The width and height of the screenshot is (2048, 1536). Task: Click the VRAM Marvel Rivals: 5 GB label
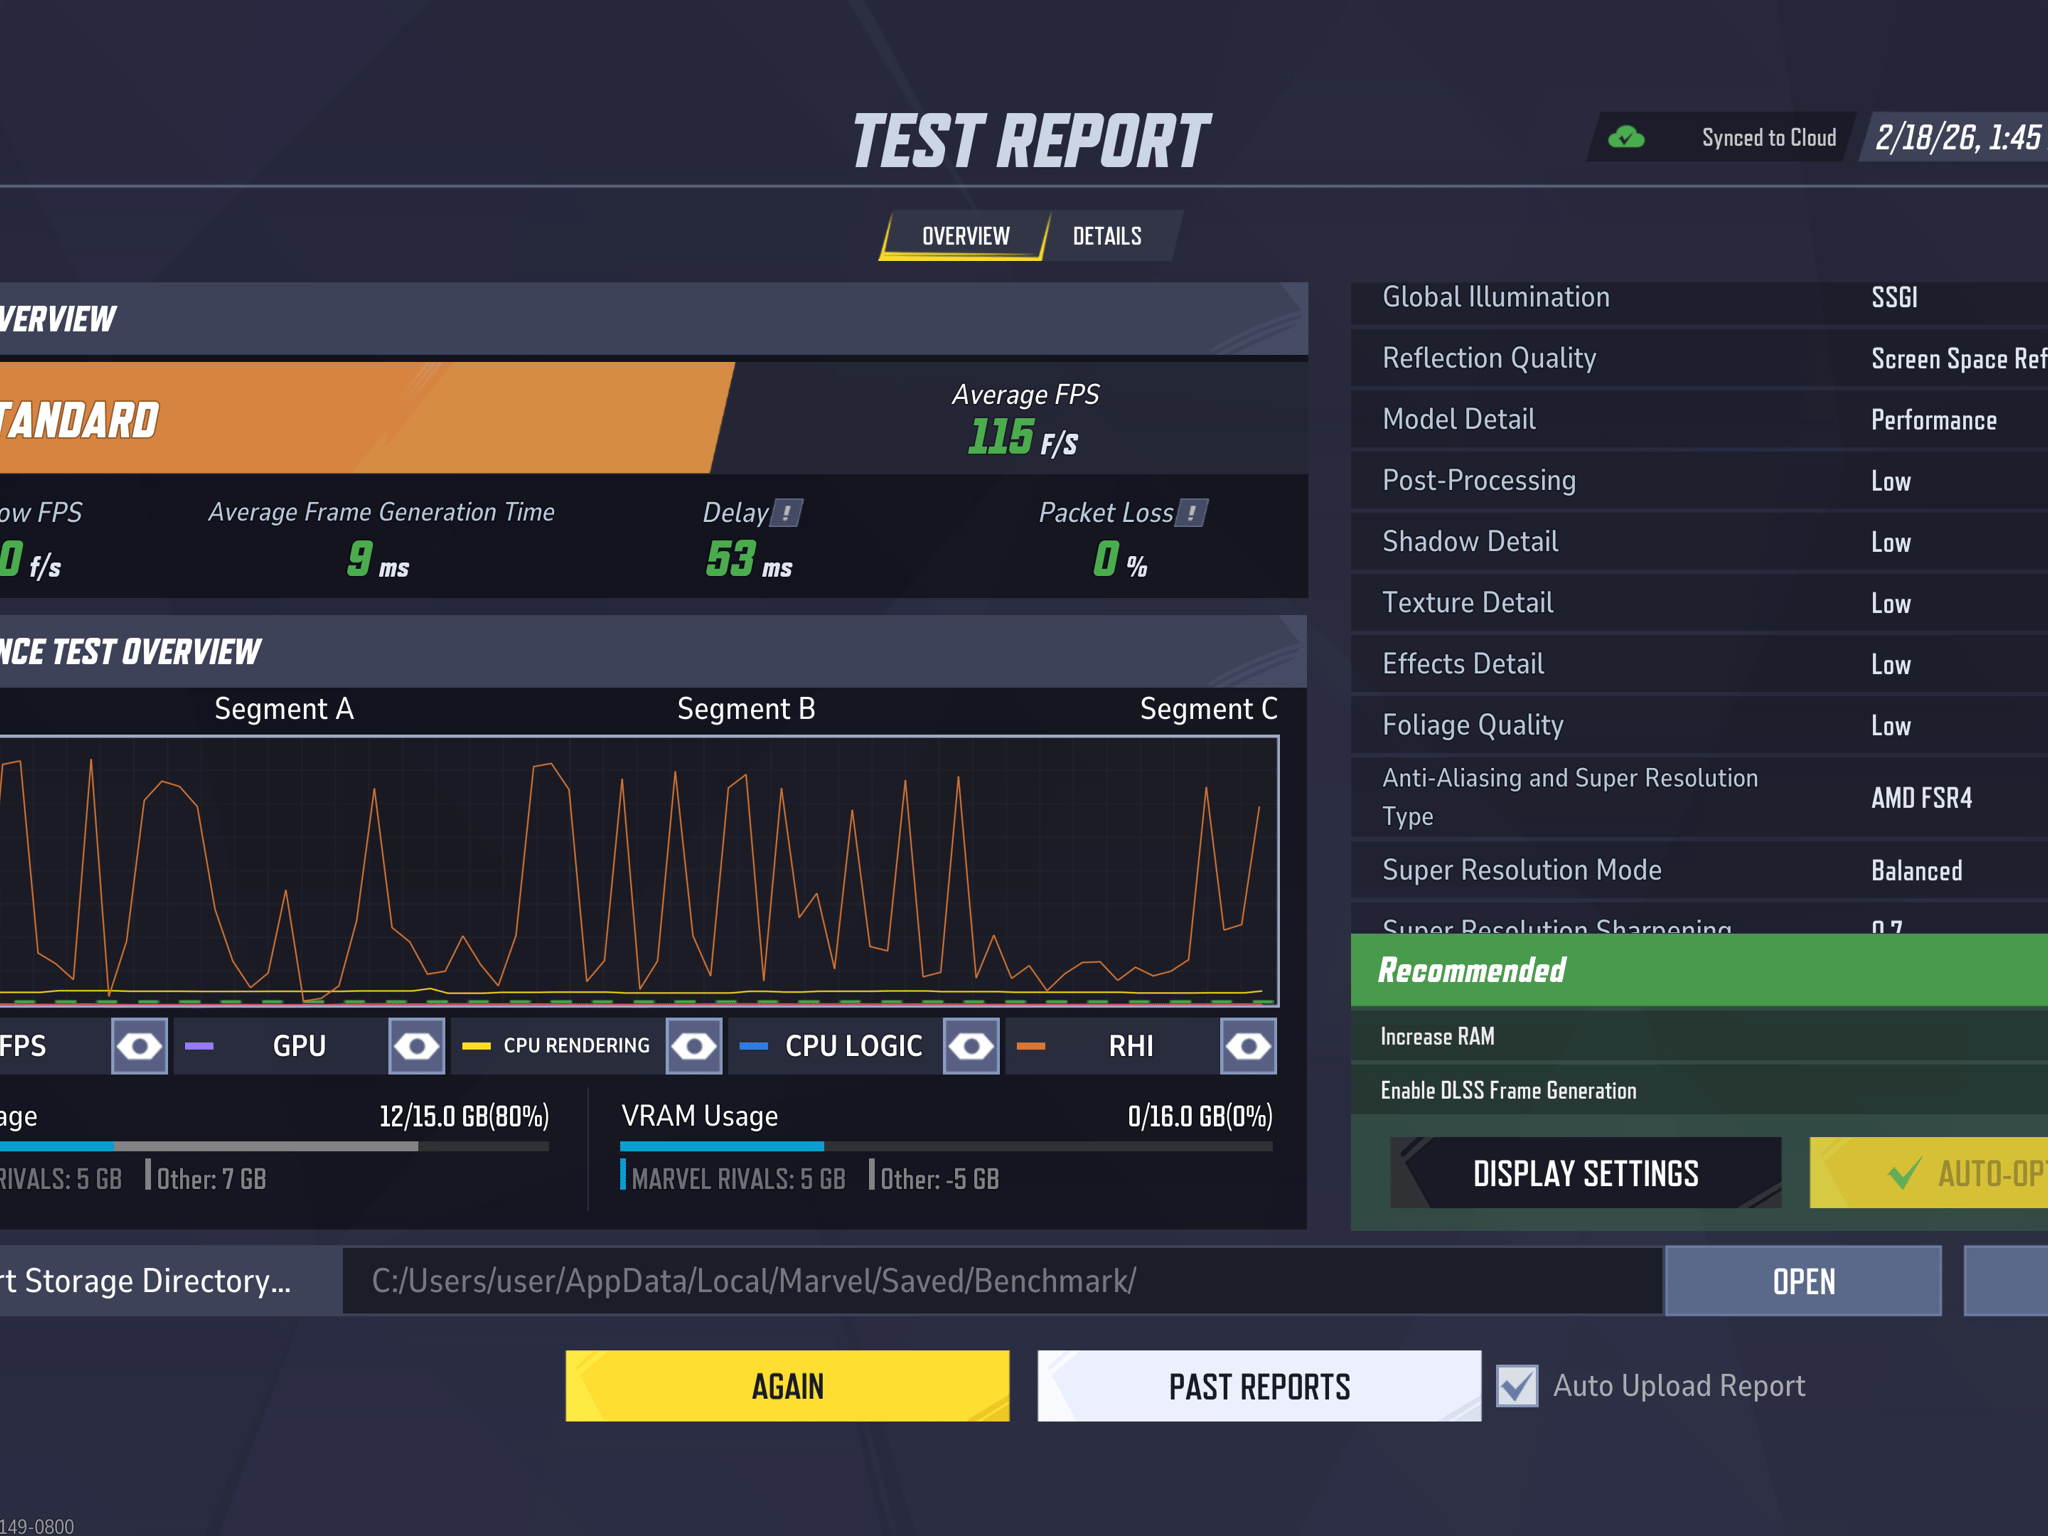738,1179
